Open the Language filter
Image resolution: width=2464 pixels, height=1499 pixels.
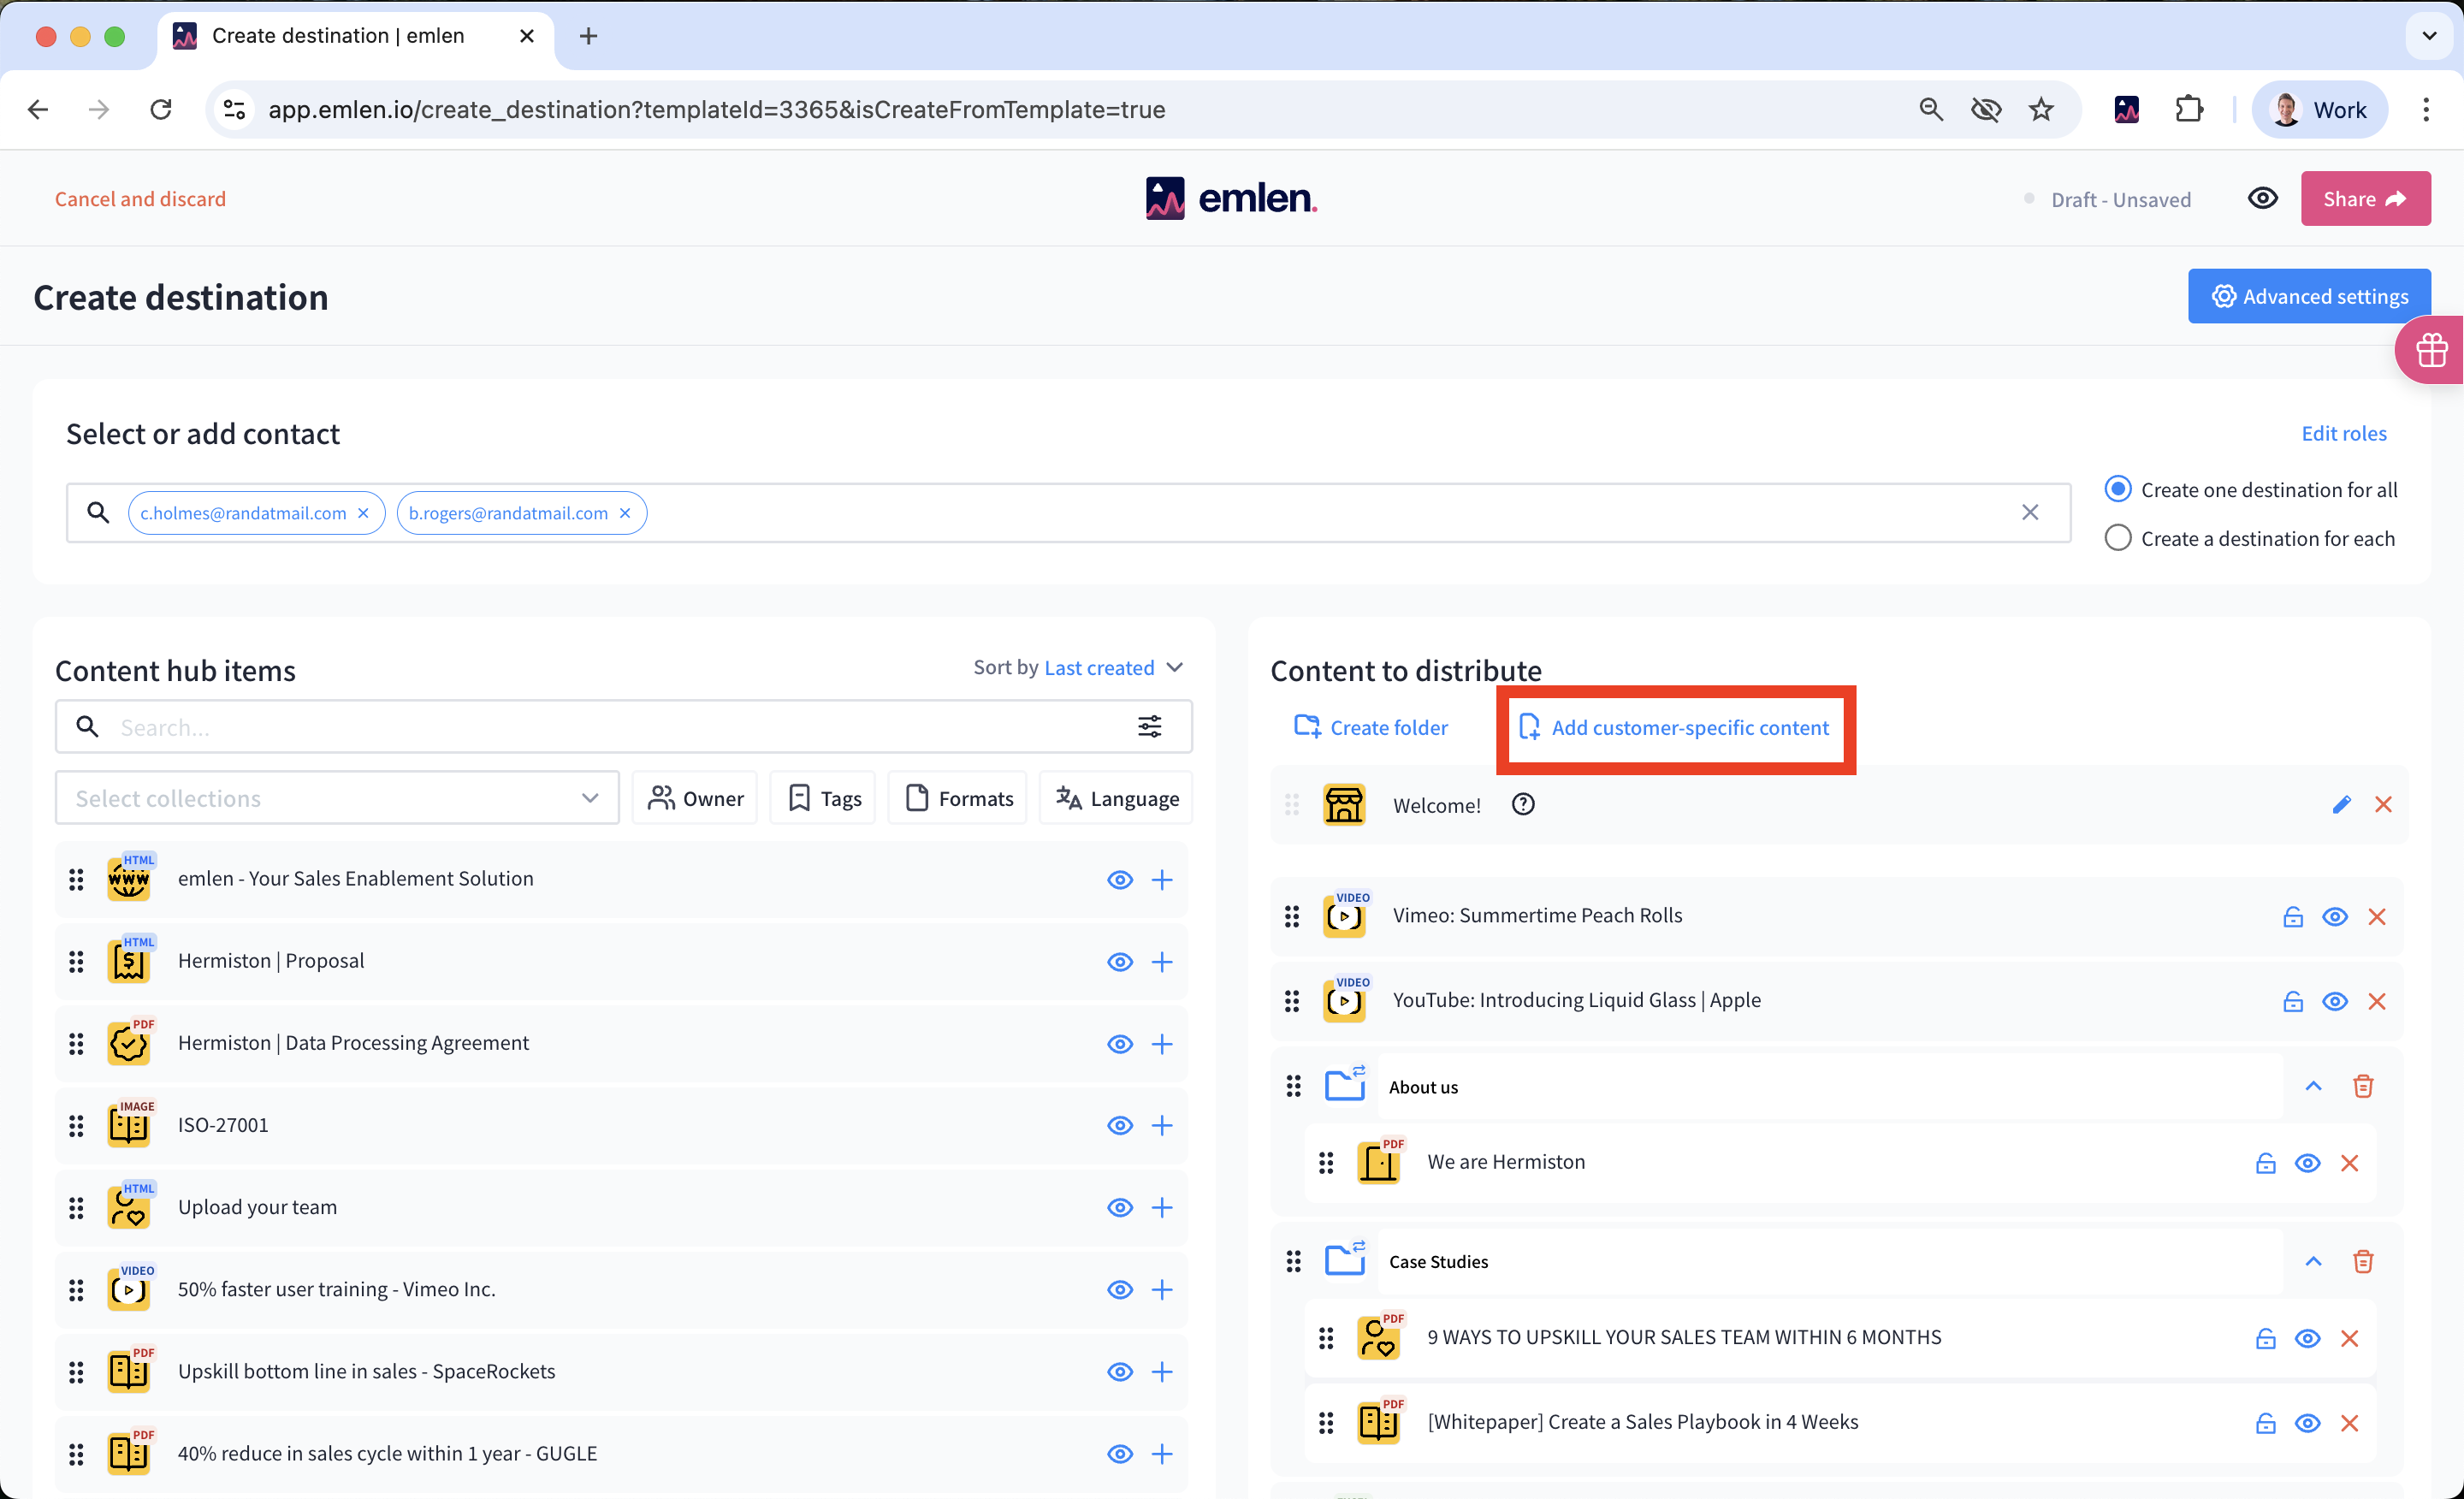tap(1116, 799)
